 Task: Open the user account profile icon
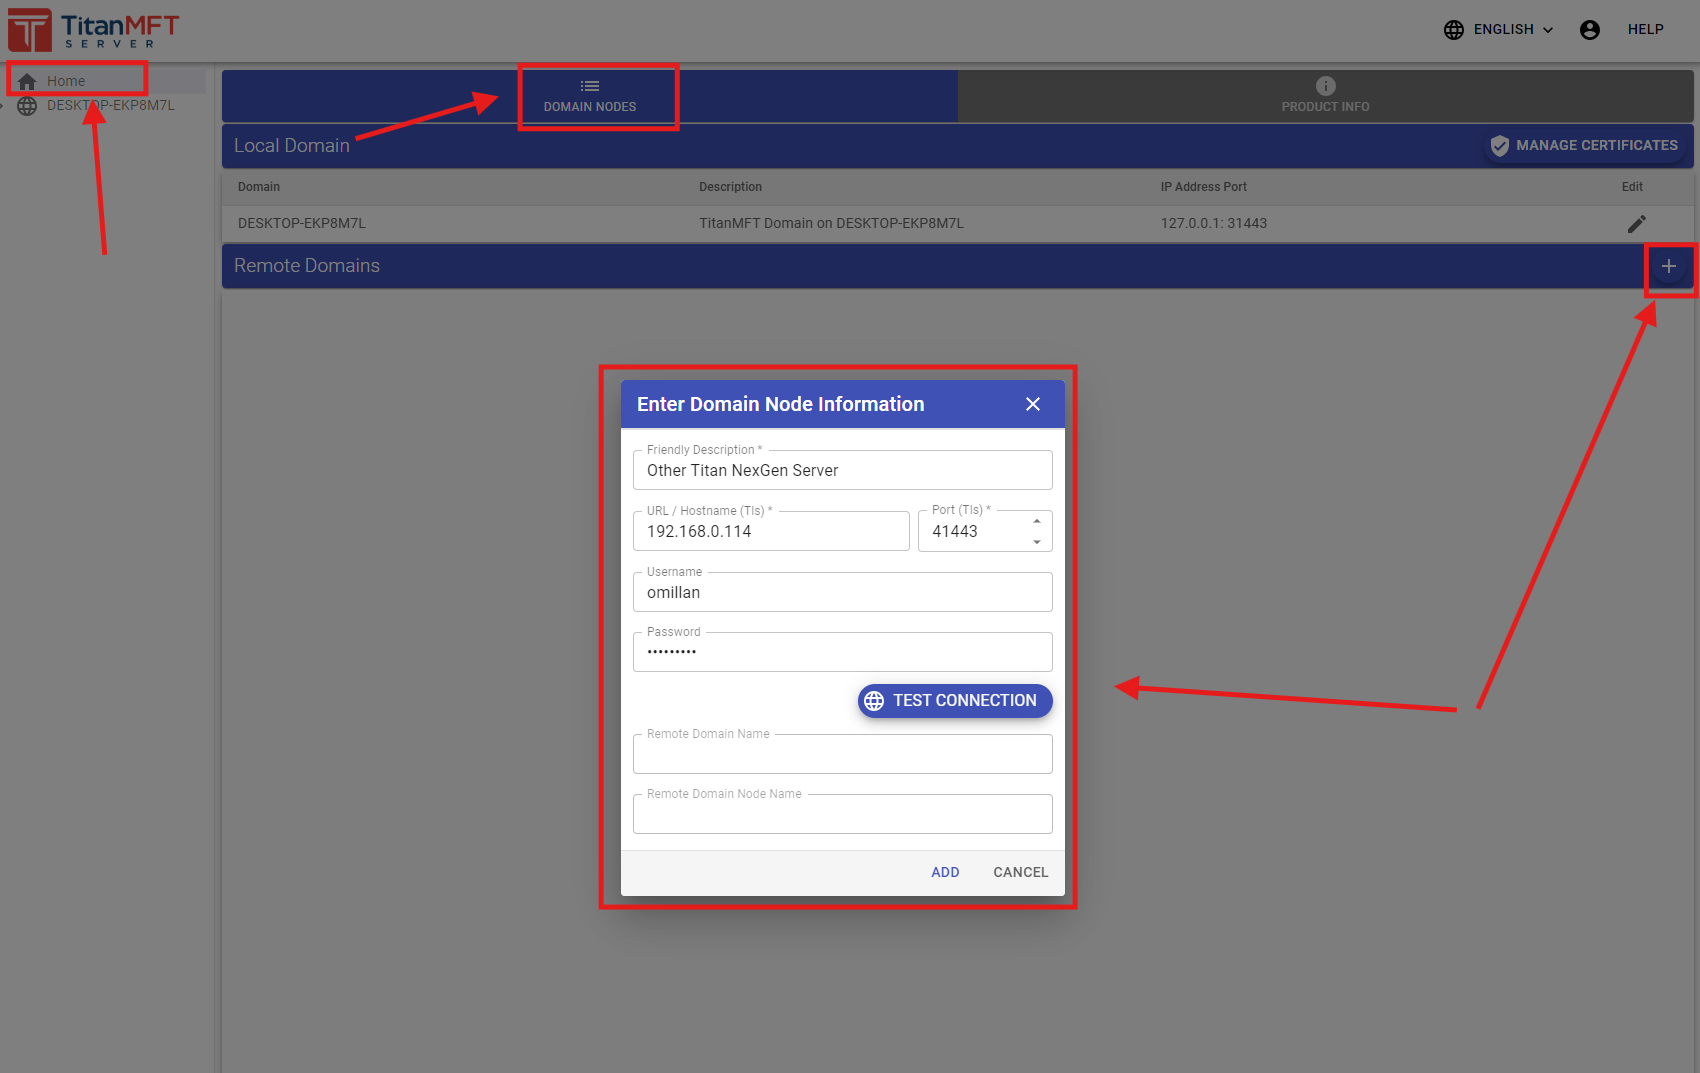click(x=1589, y=30)
